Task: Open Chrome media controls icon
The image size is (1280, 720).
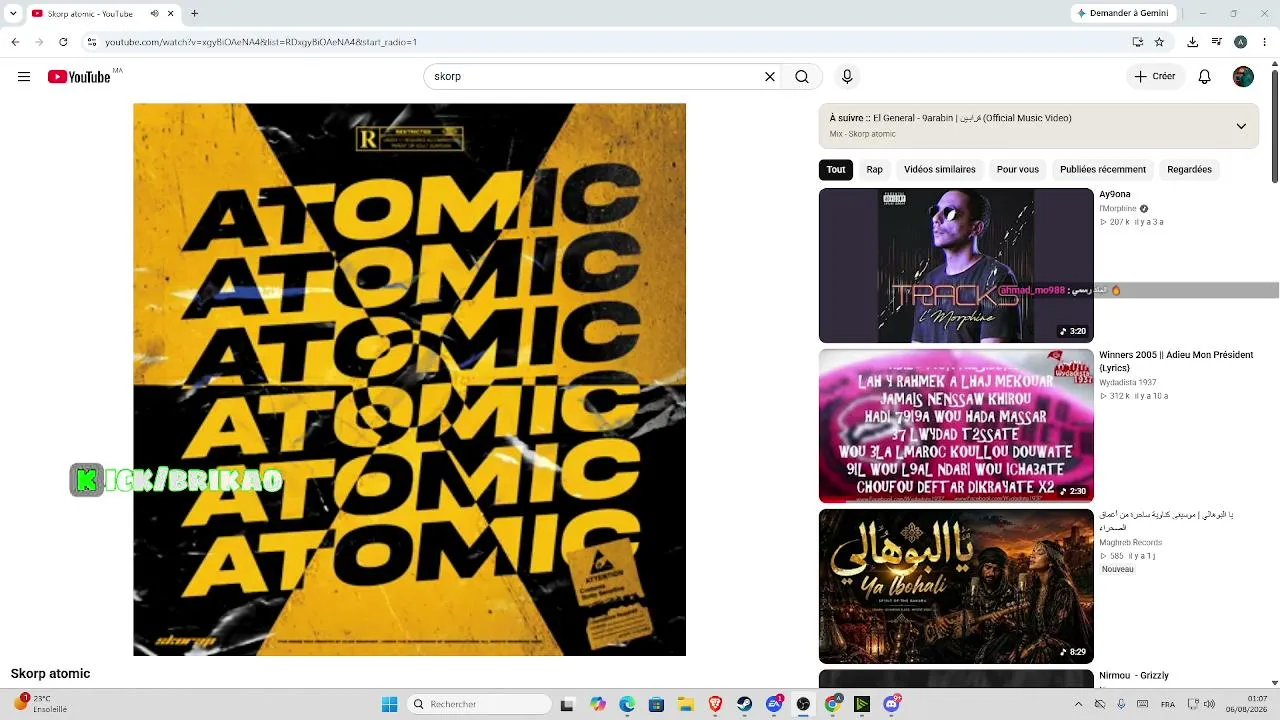Action: click(1216, 42)
